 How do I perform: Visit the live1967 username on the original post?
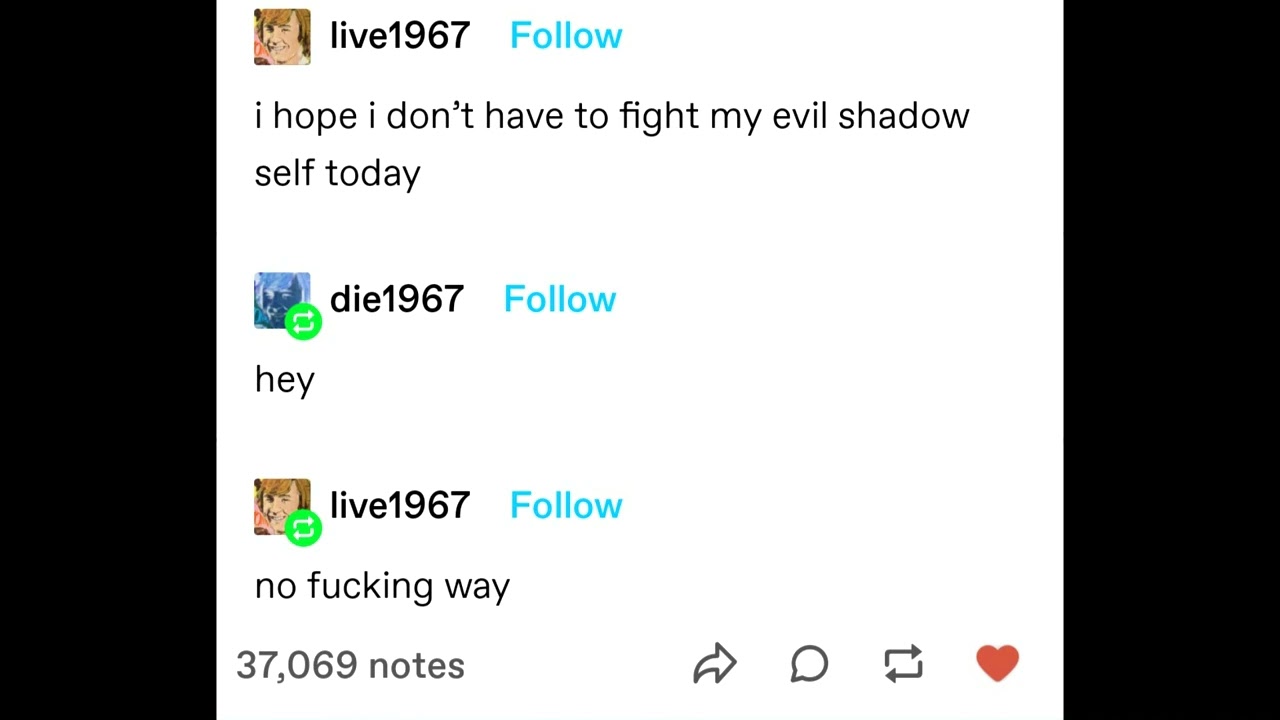[x=400, y=36]
